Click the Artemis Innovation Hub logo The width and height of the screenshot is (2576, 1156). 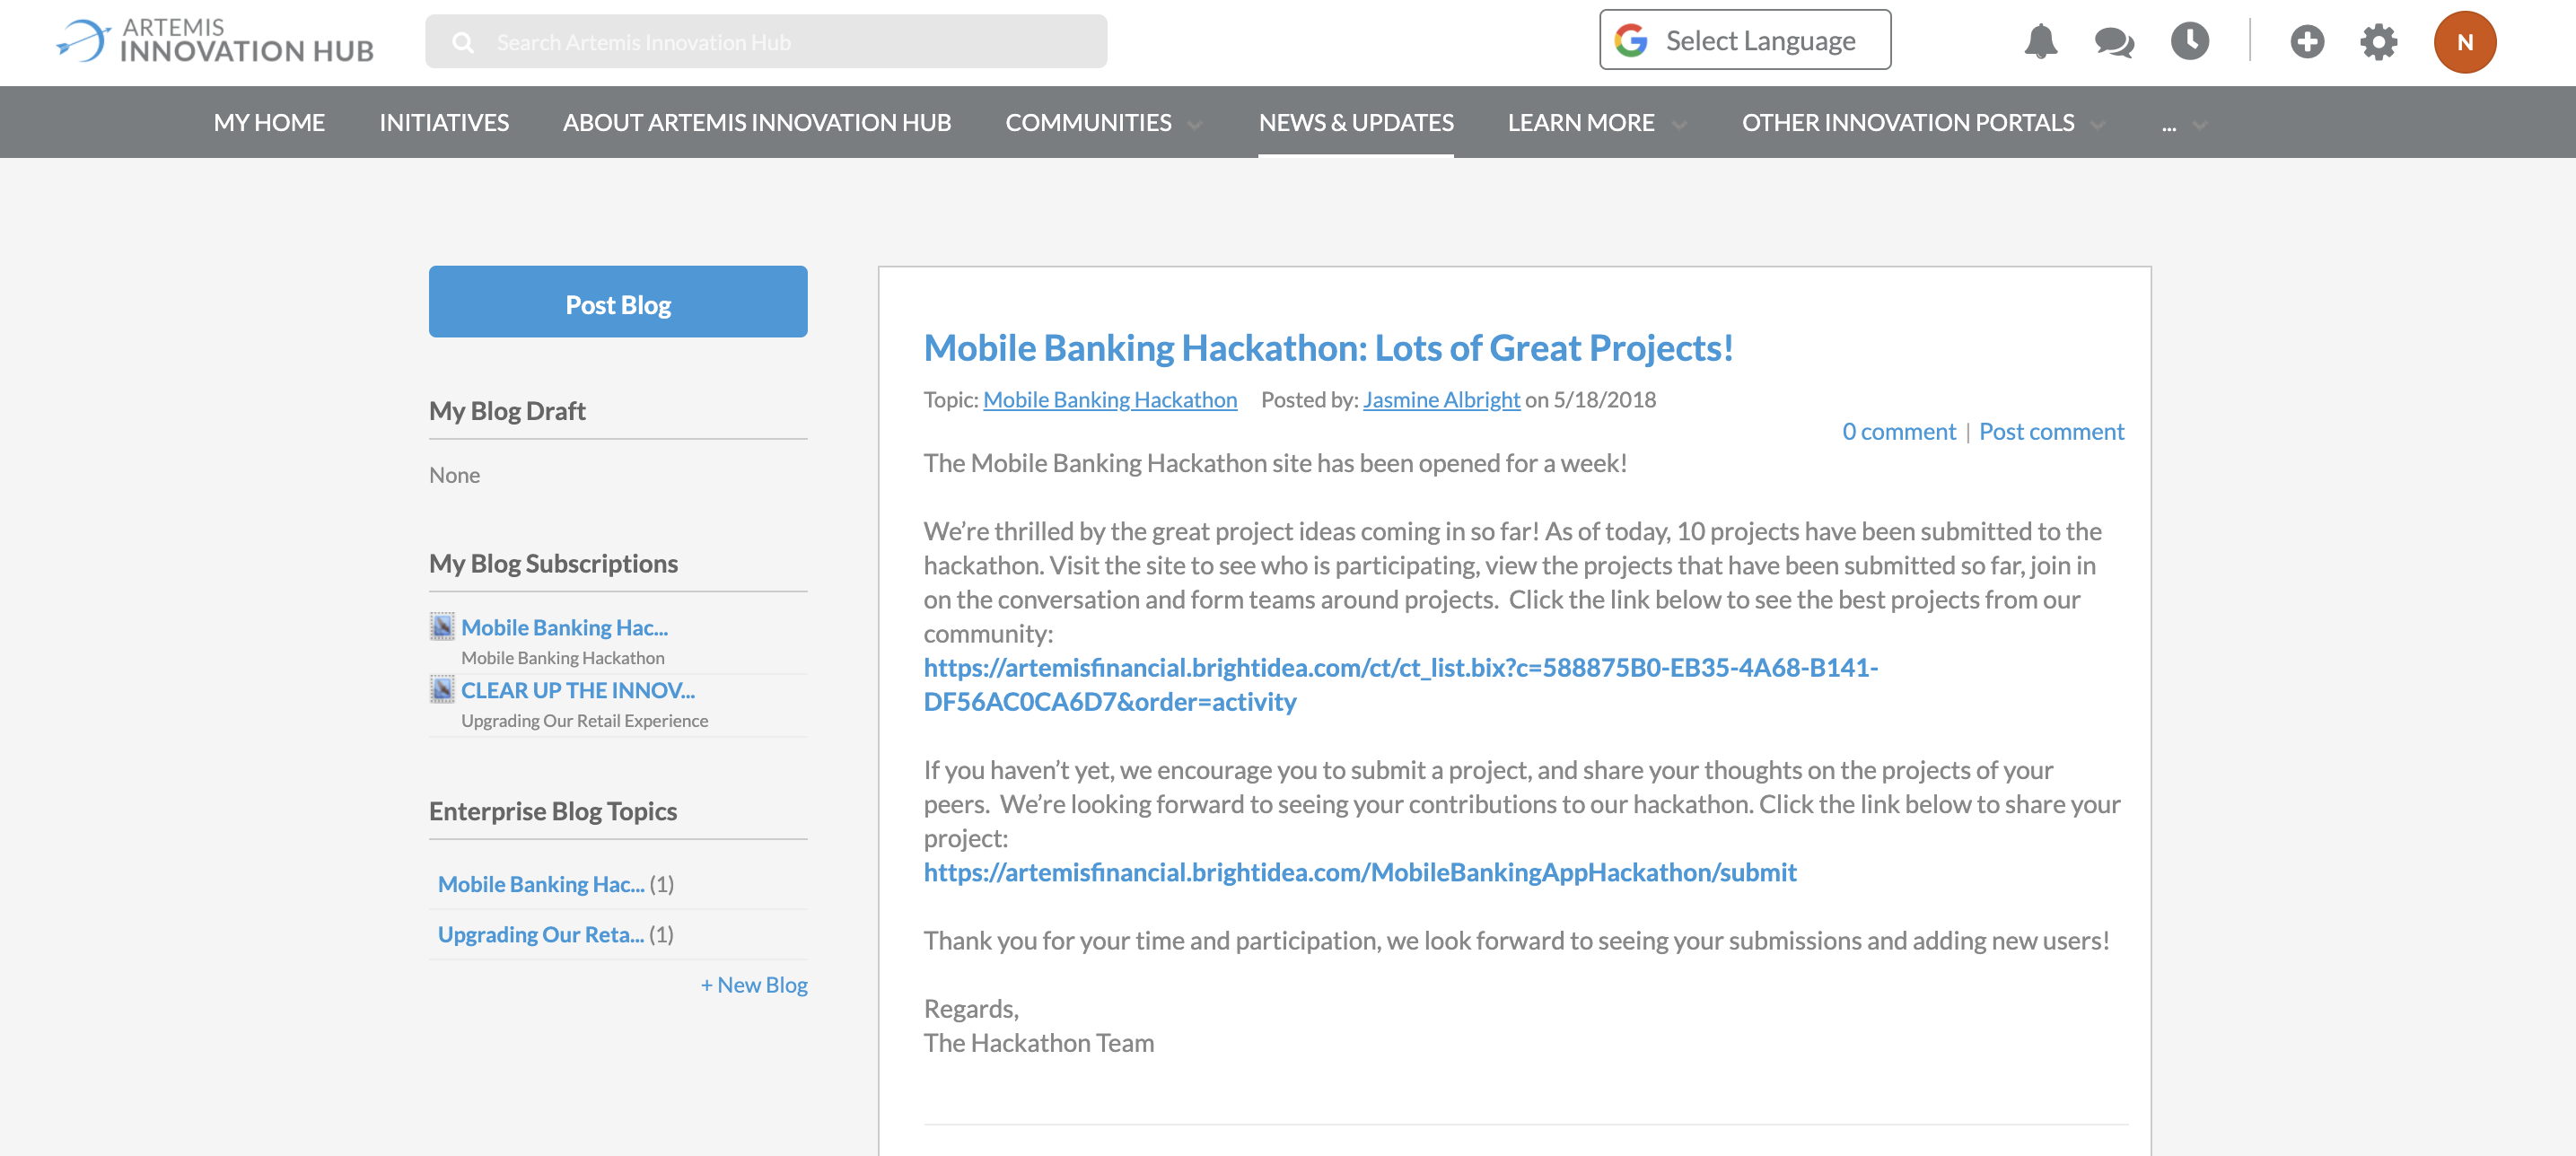tap(215, 41)
